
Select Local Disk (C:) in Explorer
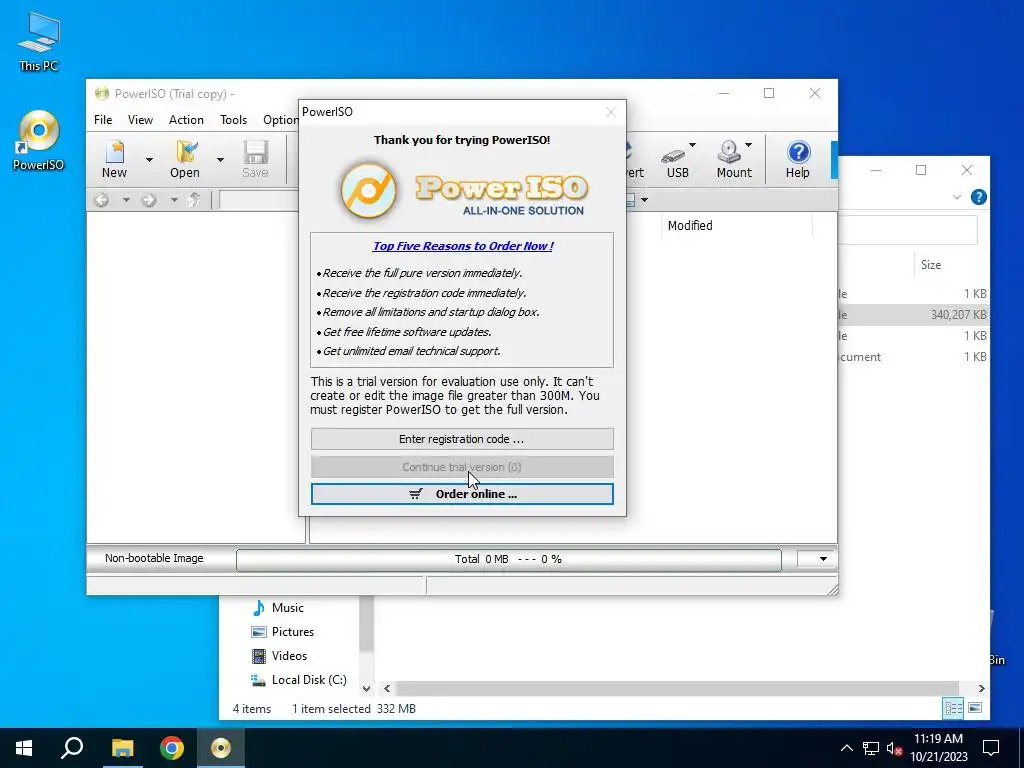coord(298,680)
